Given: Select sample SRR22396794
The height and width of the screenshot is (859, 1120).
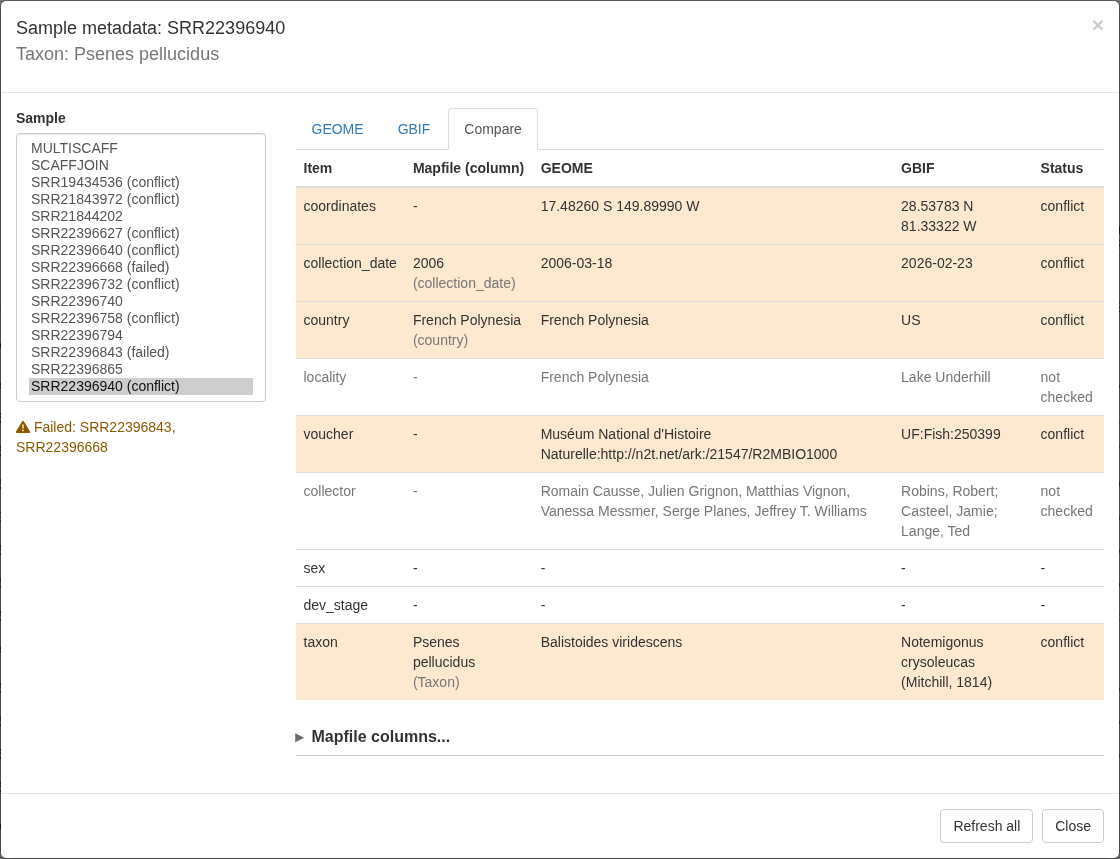Looking at the screenshot, I should coord(141,335).
